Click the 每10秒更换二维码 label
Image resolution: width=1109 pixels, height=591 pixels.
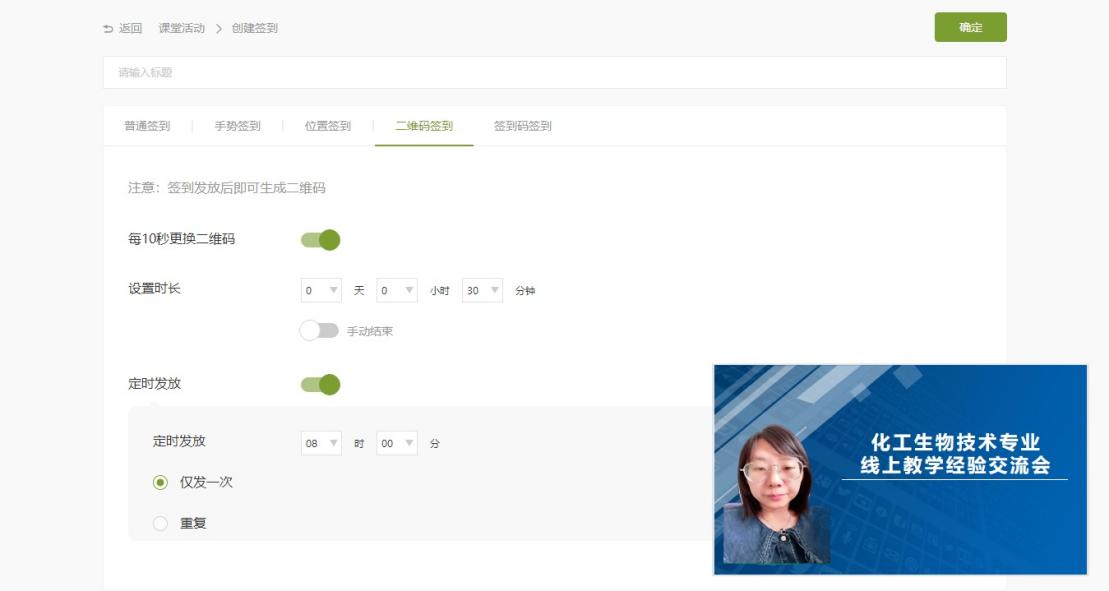click(181, 239)
